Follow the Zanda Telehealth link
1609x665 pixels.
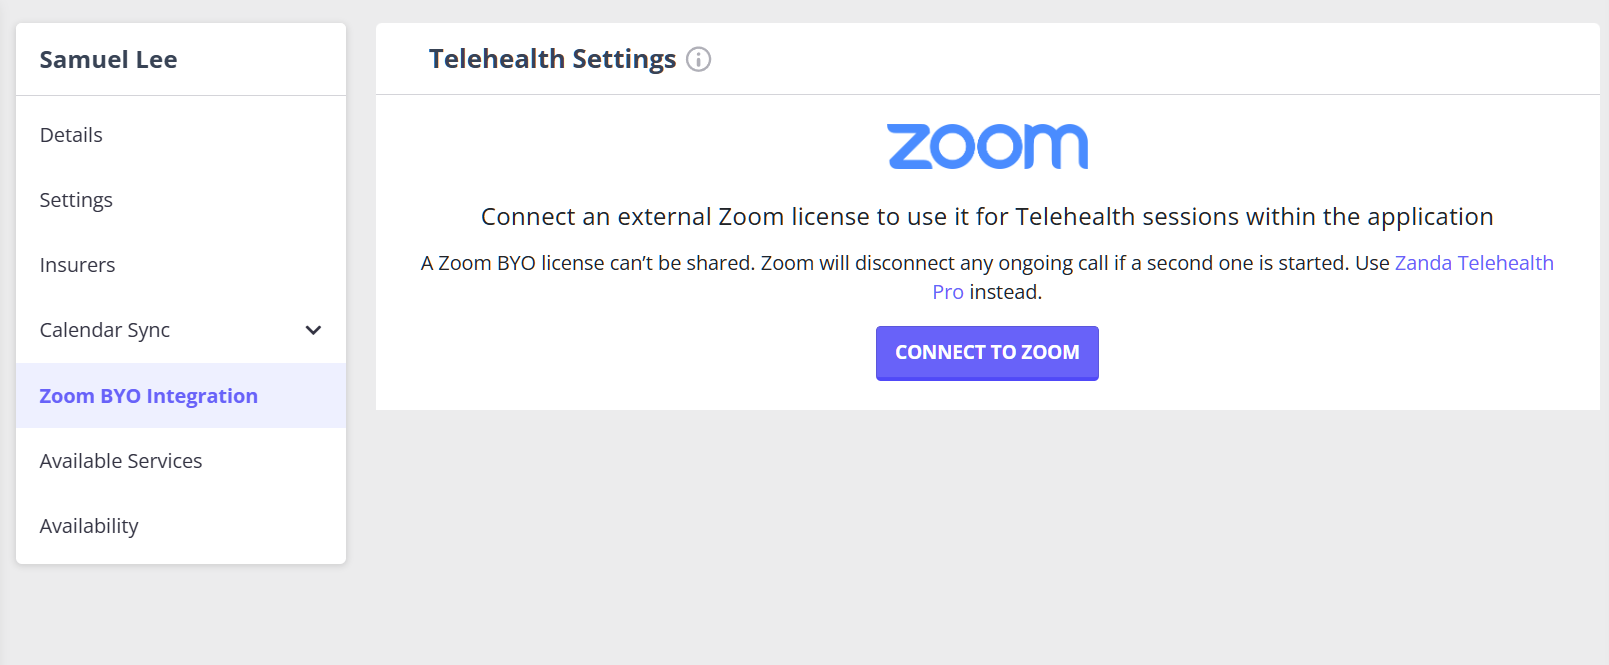pyautogui.click(x=1473, y=263)
